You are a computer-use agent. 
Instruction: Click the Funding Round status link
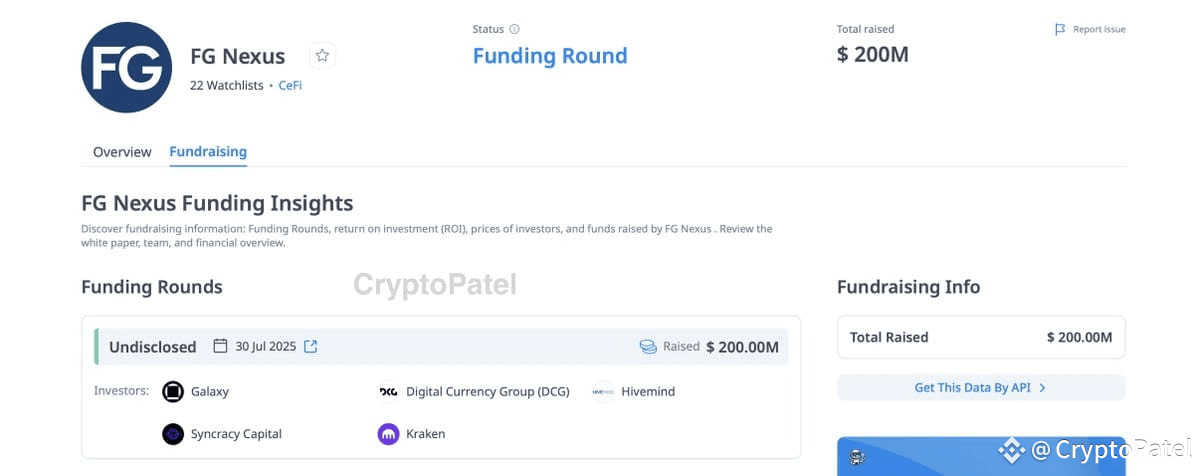(550, 56)
